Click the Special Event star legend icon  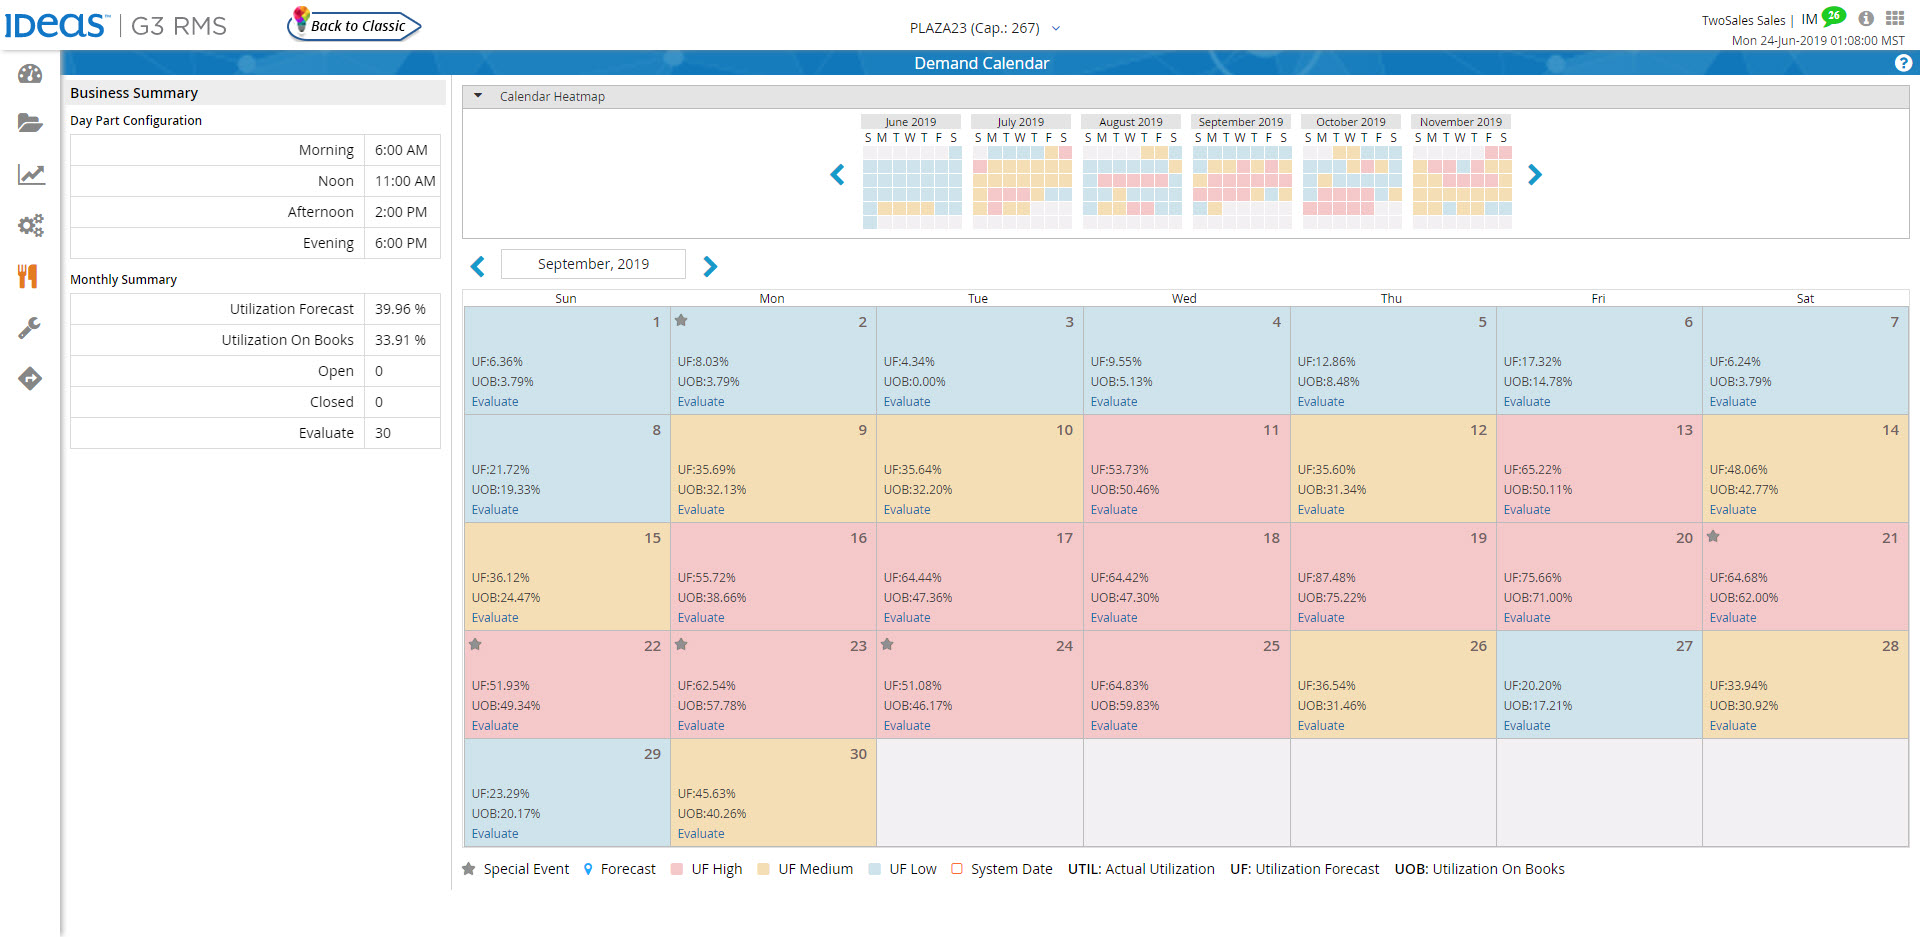pos(468,869)
